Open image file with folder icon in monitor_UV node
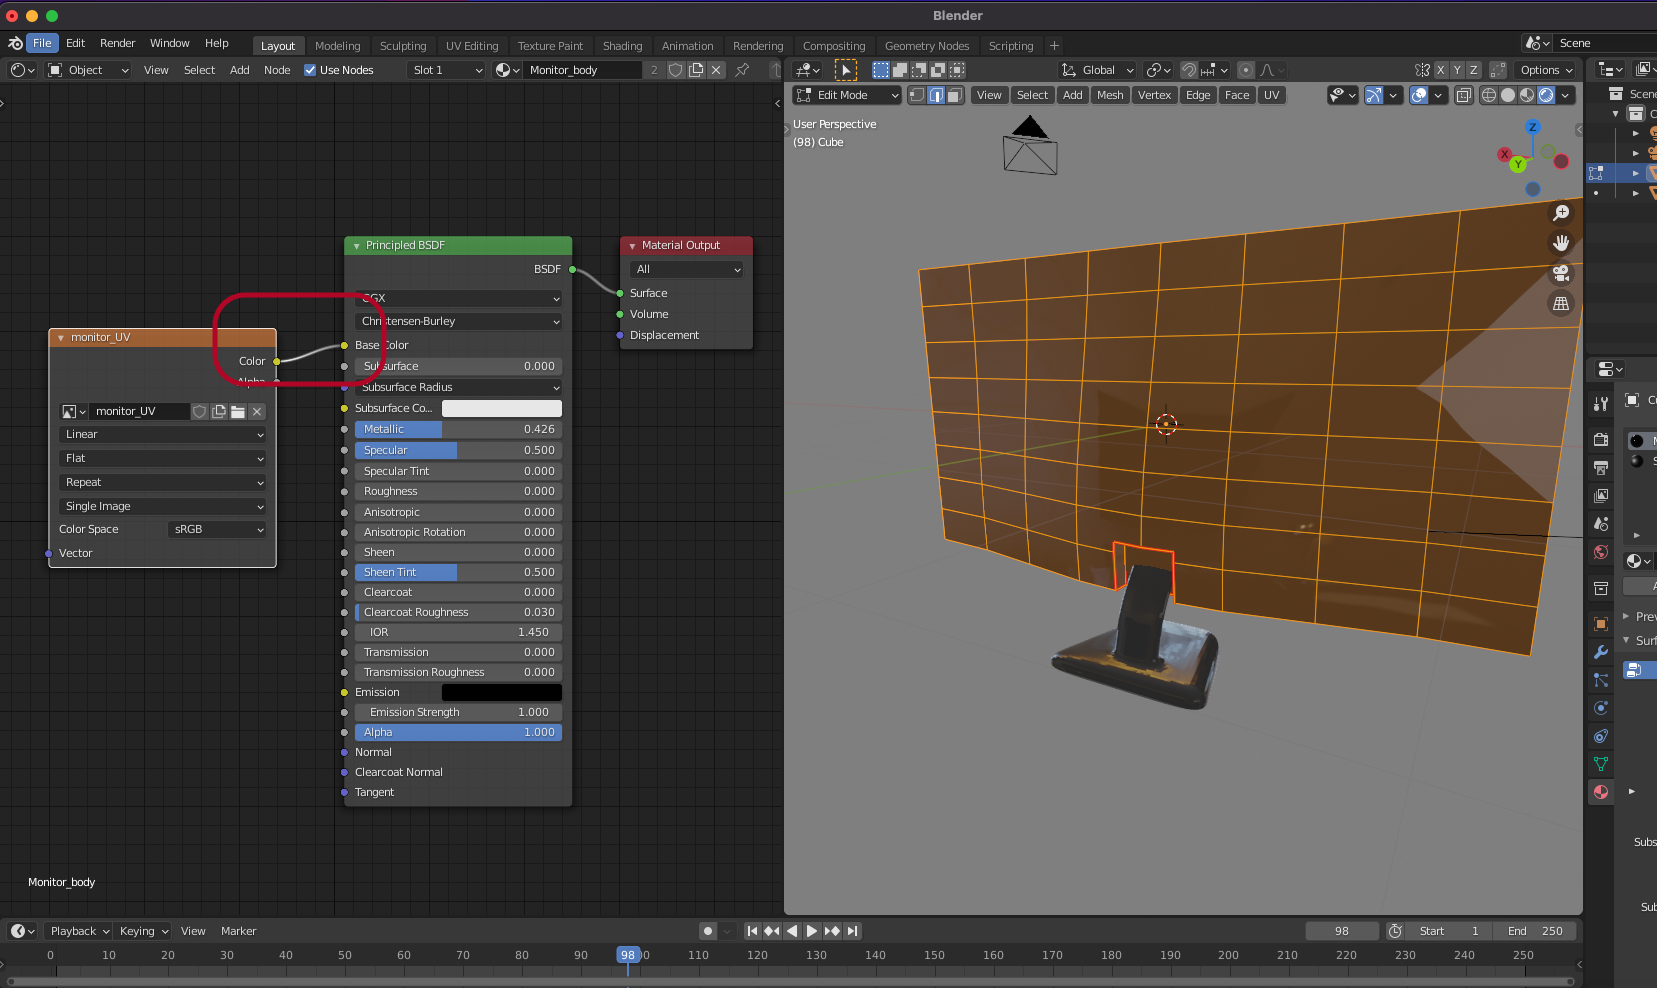Viewport: 1657px width, 988px height. click(238, 411)
